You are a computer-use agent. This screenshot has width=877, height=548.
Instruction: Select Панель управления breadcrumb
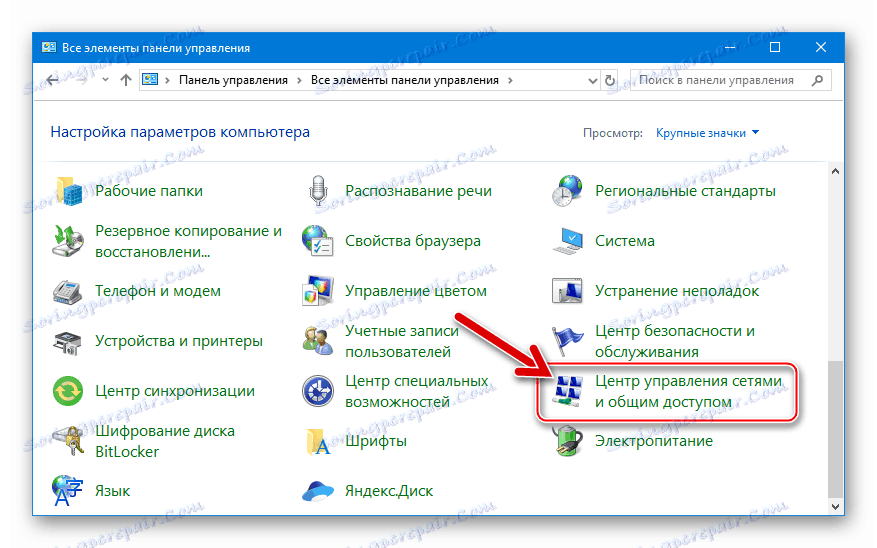pos(233,80)
